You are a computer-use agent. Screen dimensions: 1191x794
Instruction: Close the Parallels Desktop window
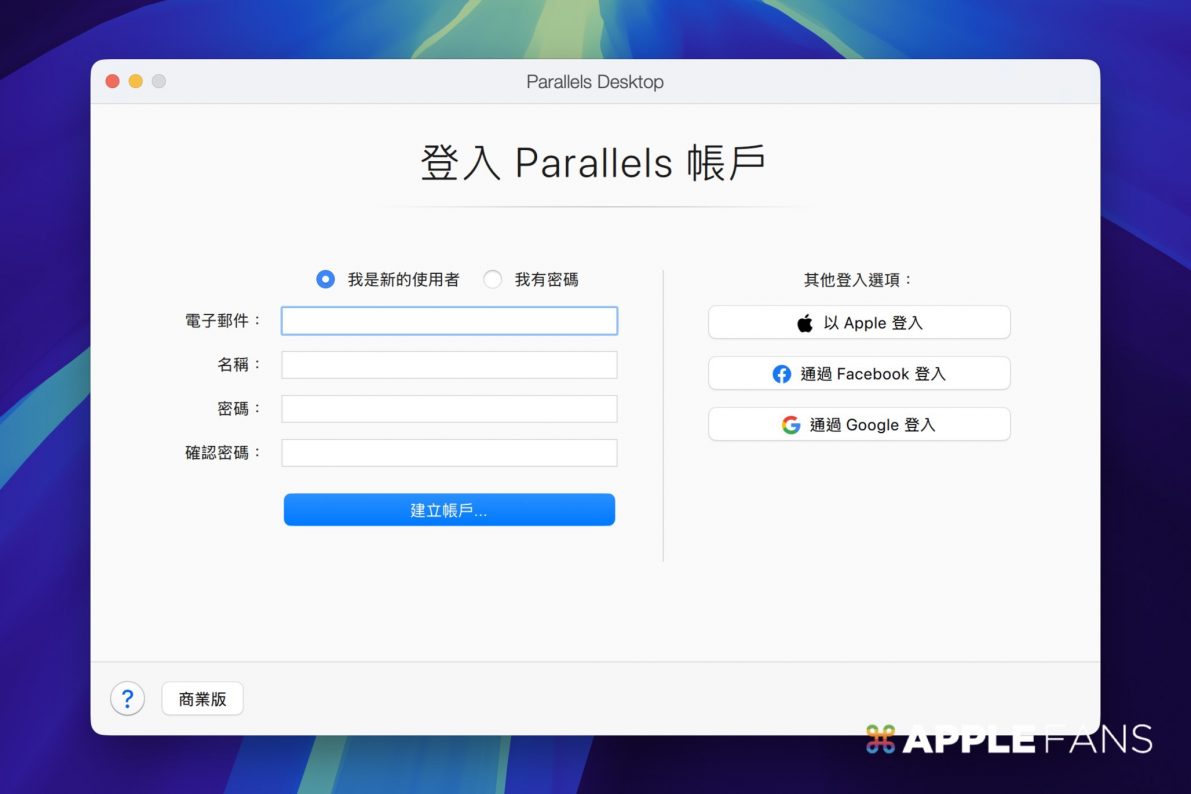pos(113,81)
